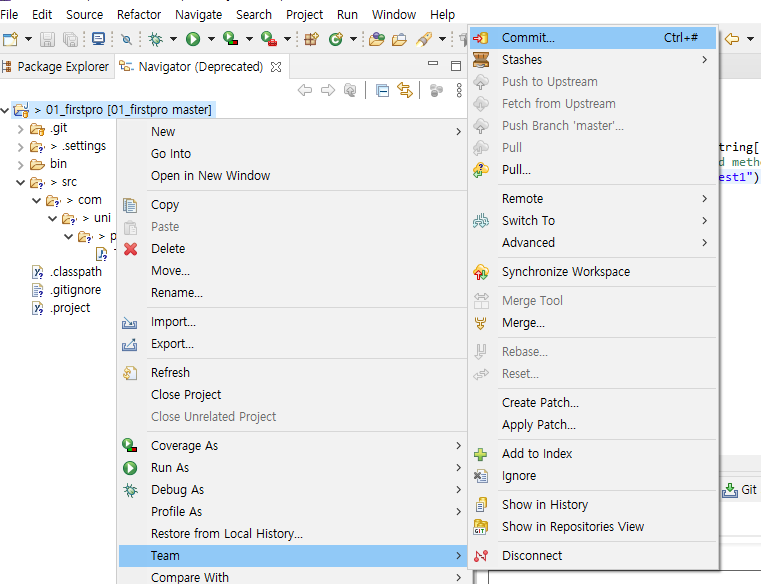
Task: Open the Switch To submenu
Action: pos(593,221)
